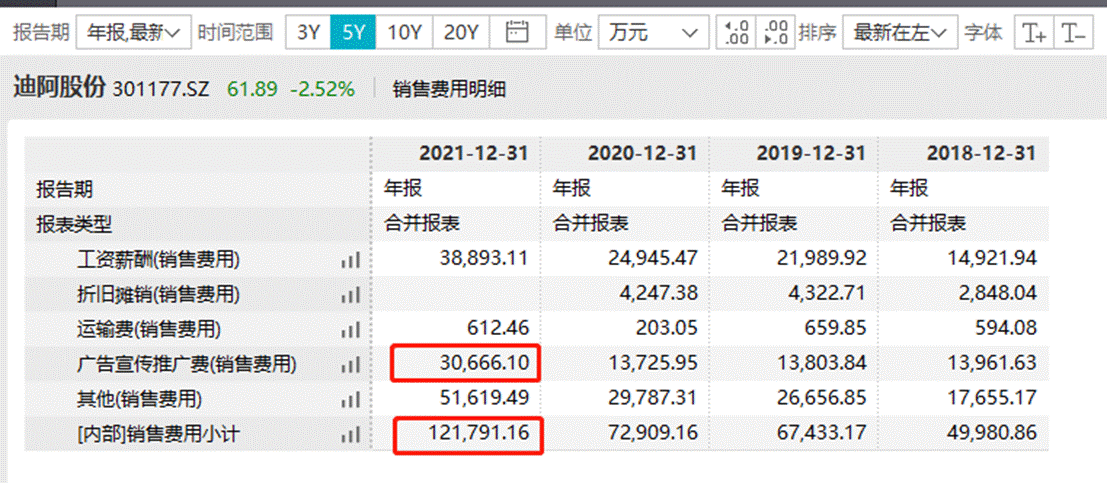Open chart icon for 折旧摊销 row
This screenshot has width=1107, height=483.
click(350, 295)
